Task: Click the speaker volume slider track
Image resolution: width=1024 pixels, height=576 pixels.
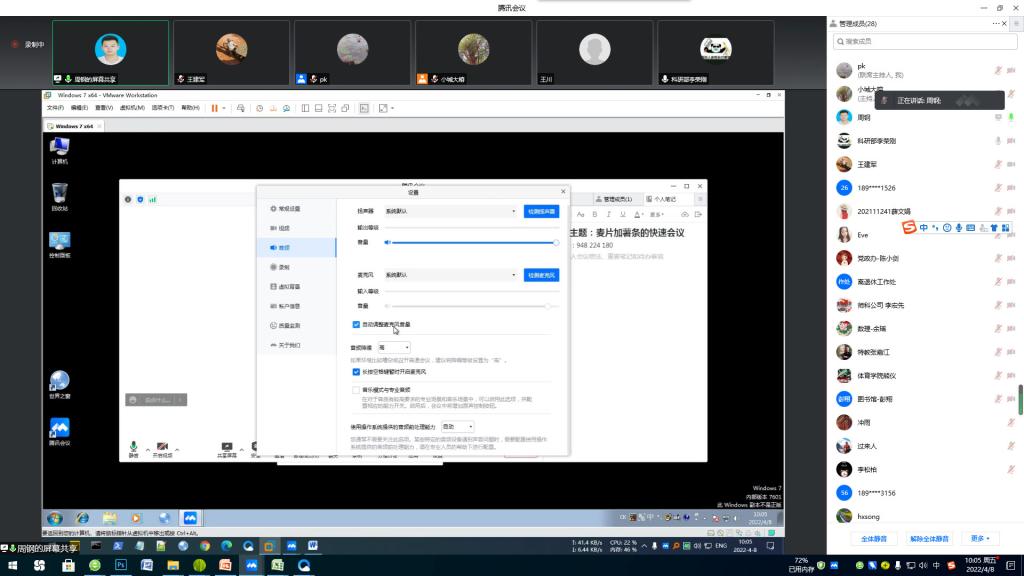Action: point(470,242)
